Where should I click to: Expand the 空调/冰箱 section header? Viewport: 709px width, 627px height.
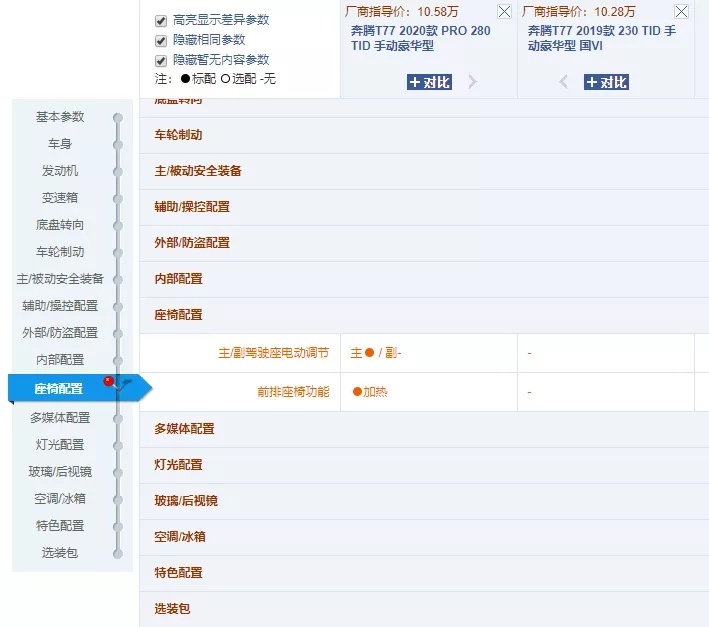(424, 537)
